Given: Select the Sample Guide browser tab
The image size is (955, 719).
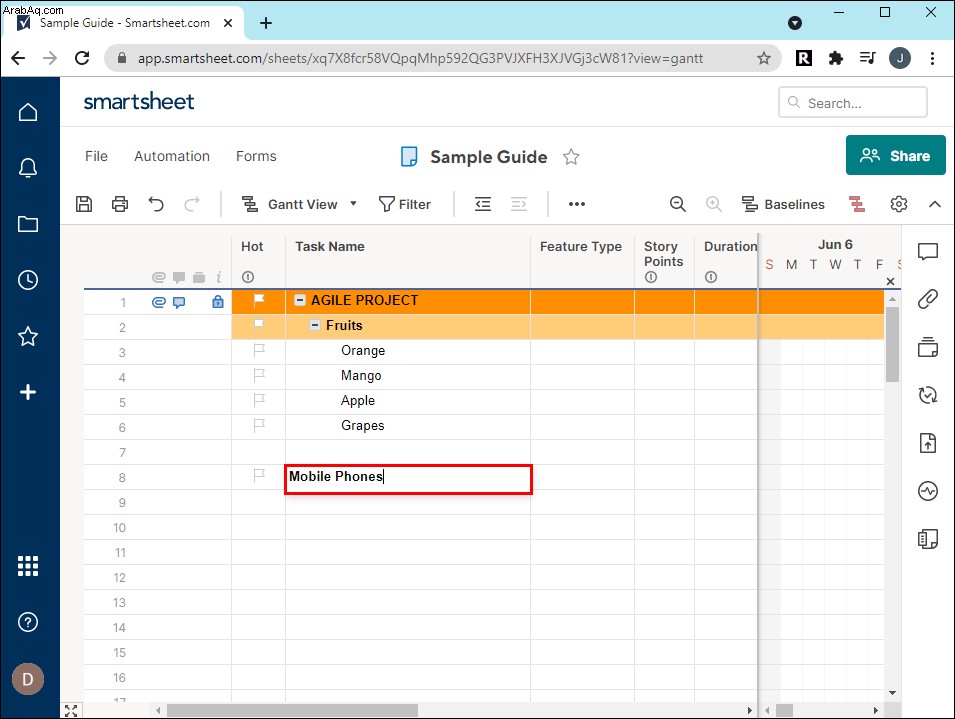Looking at the screenshot, I should pyautogui.click(x=125, y=23).
